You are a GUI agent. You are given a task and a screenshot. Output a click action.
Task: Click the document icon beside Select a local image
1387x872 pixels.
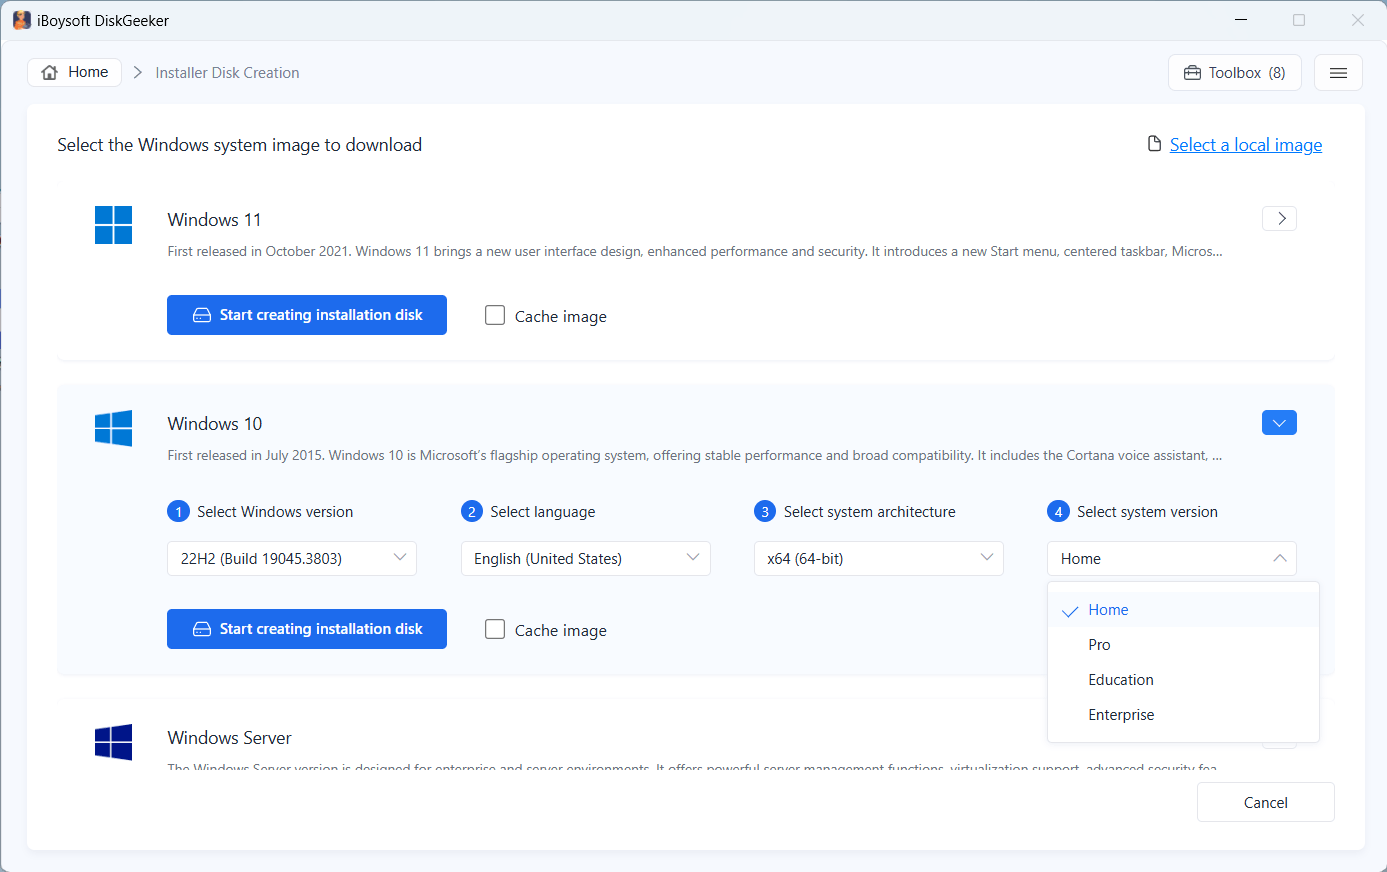1154,144
